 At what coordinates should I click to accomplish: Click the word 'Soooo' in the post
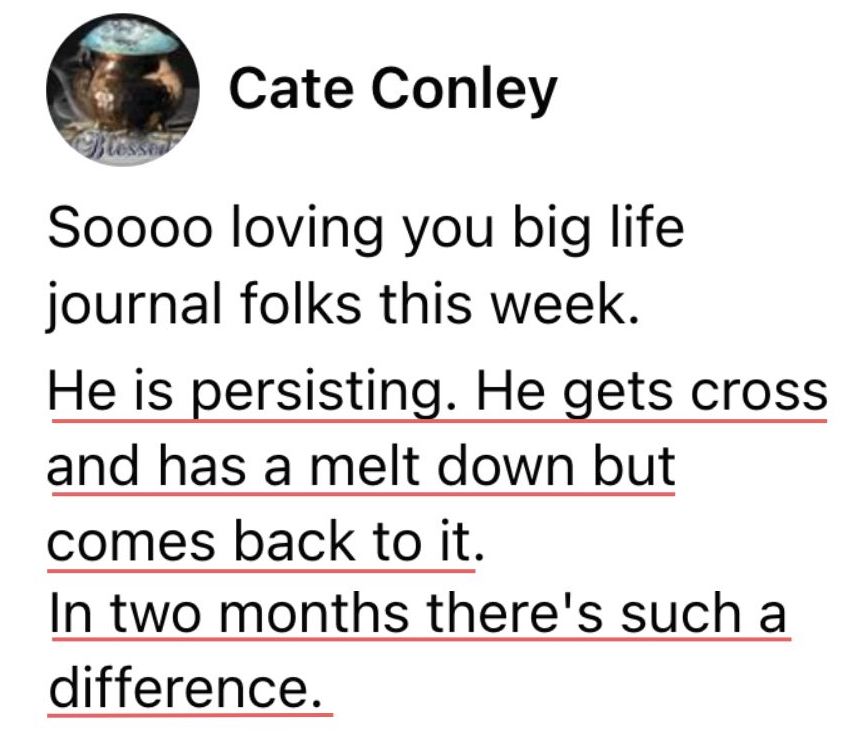pos(130,227)
